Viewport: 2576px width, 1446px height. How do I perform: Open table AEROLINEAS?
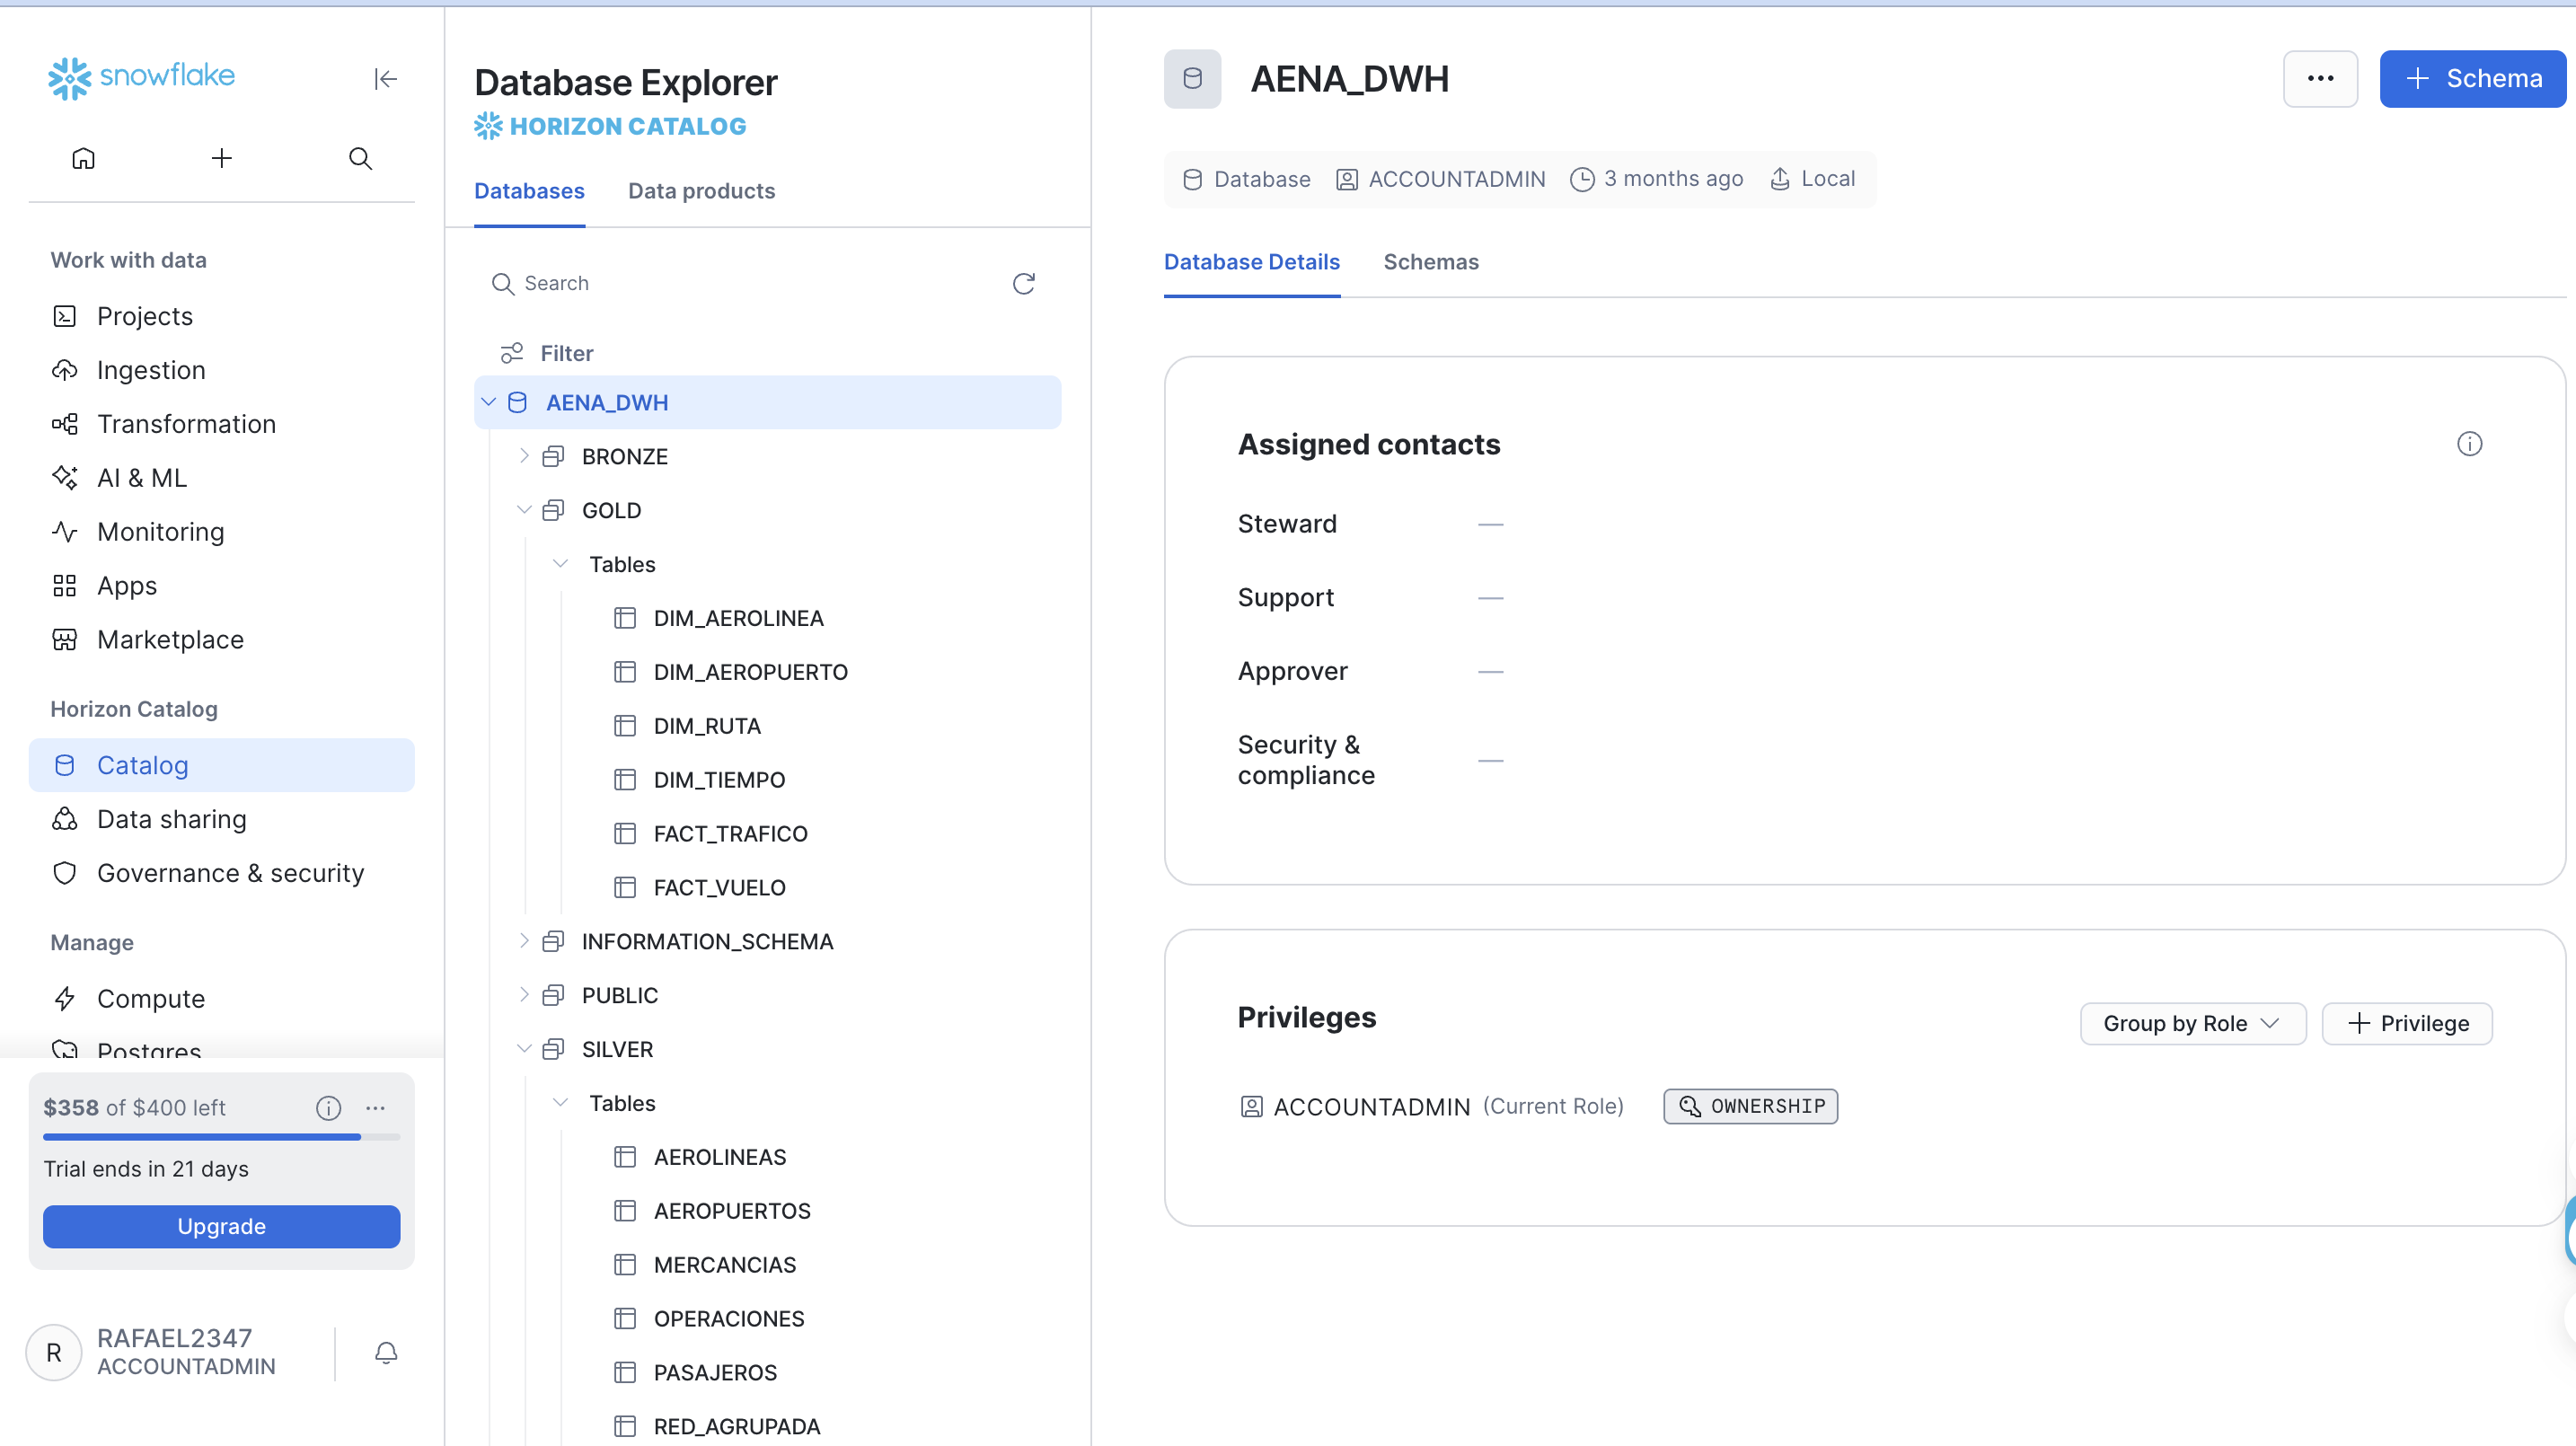tap(720, 1157)
